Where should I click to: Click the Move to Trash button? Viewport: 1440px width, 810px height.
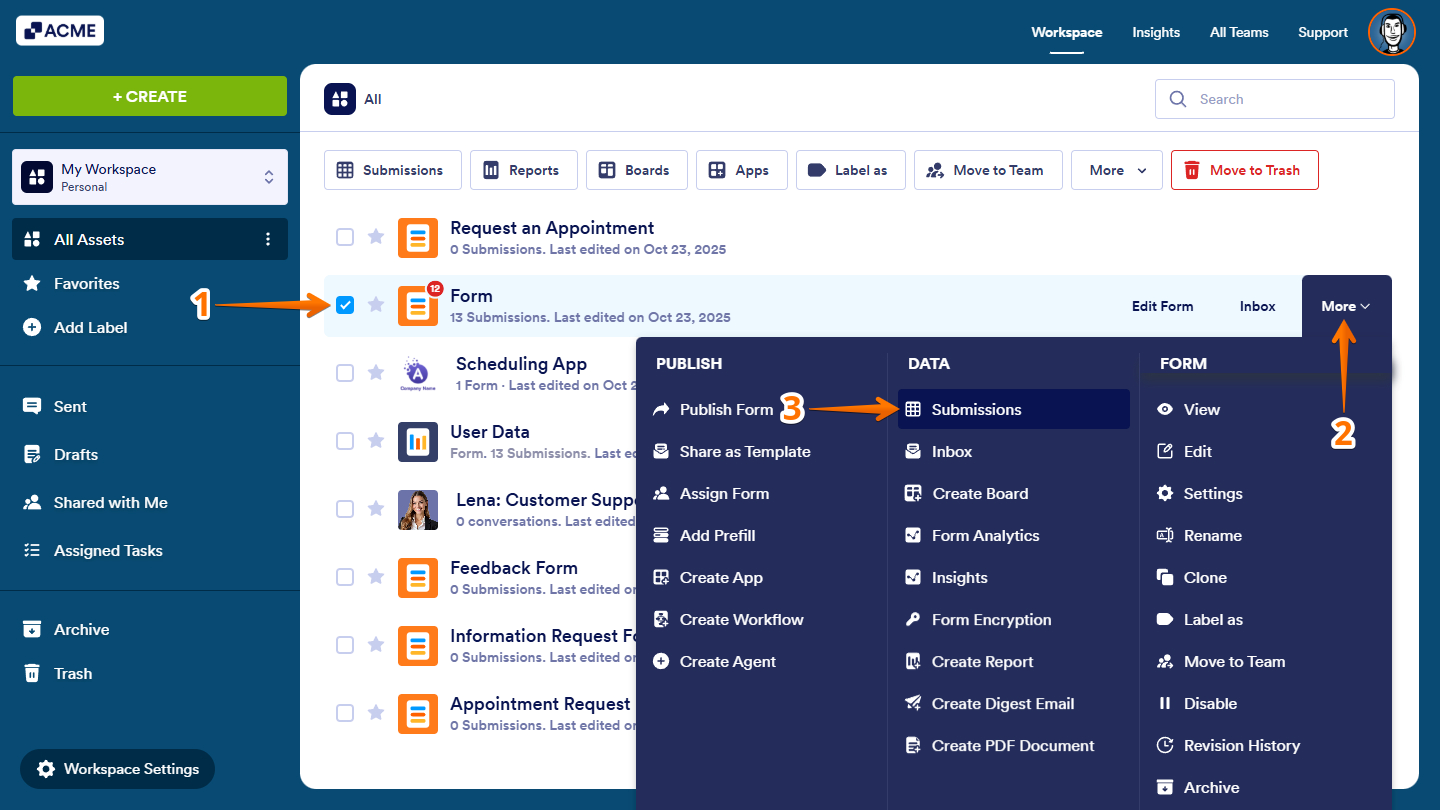(x=1245, y=170)
